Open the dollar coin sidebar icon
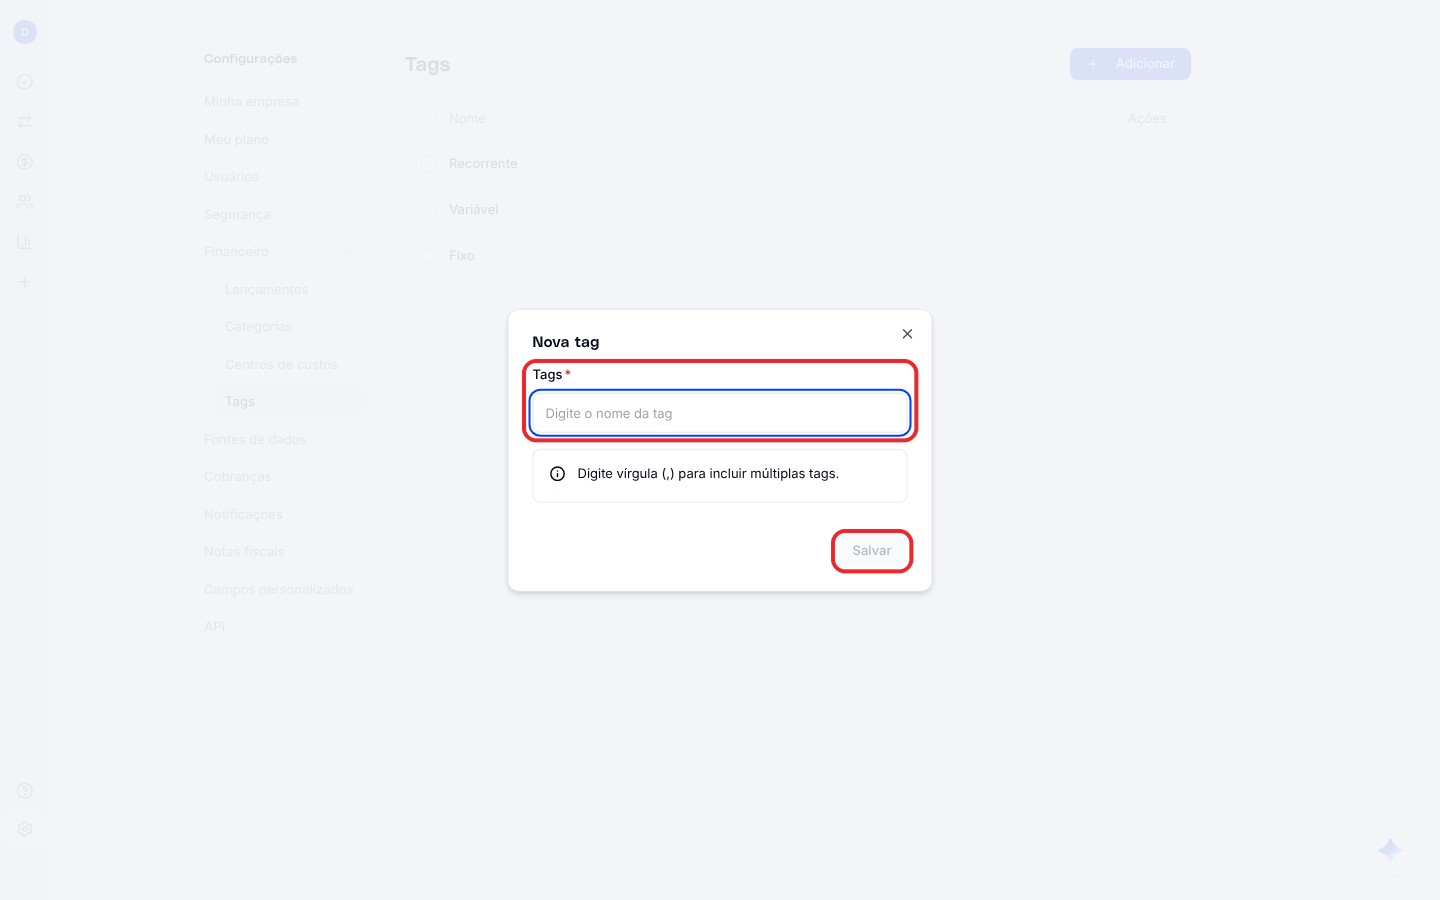1440x900 pixels. click(25, 162)
